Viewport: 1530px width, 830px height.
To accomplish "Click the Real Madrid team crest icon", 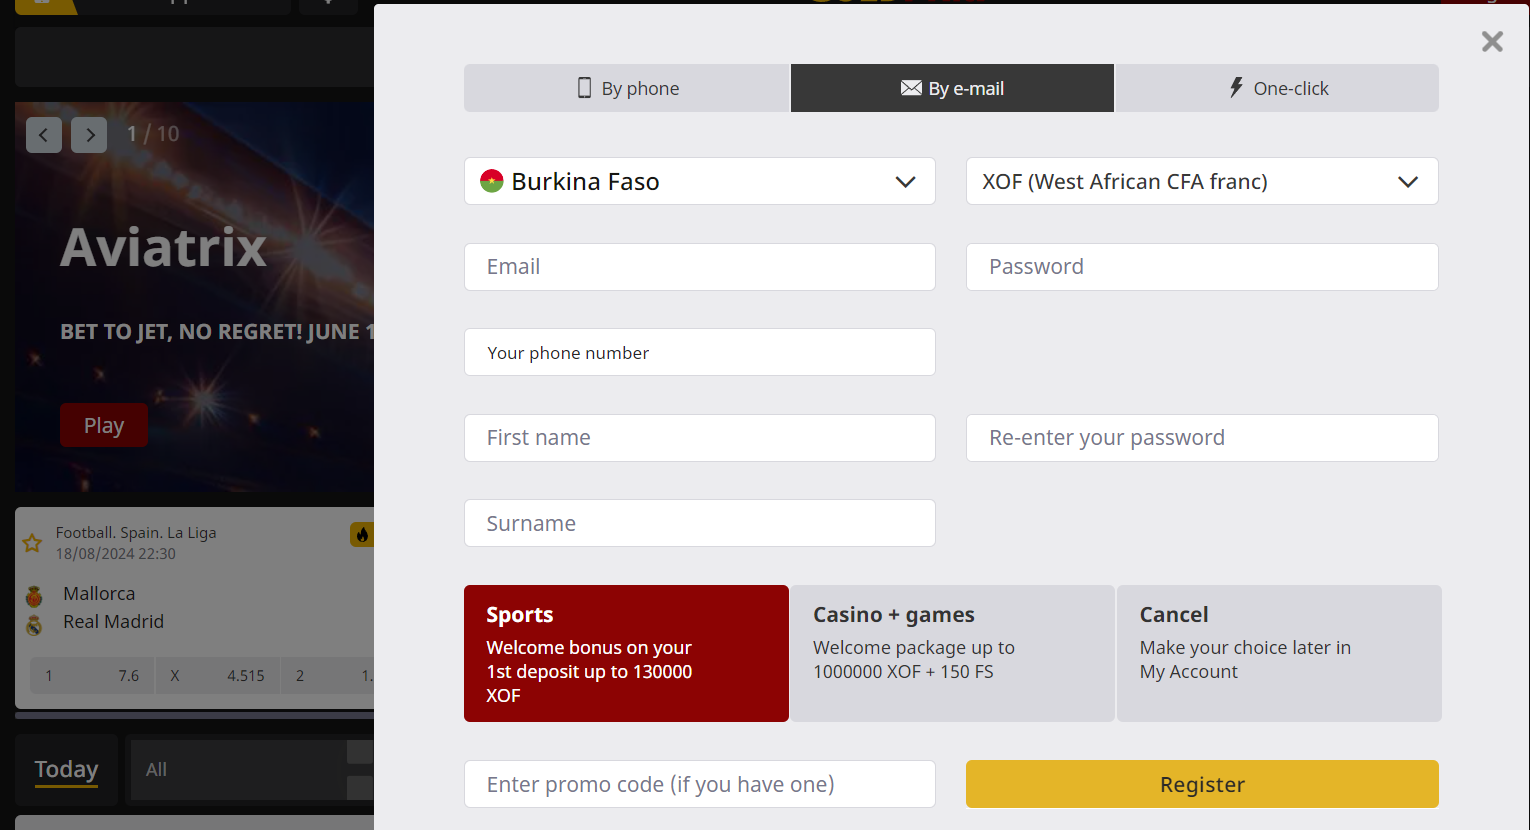I will 34,625.
